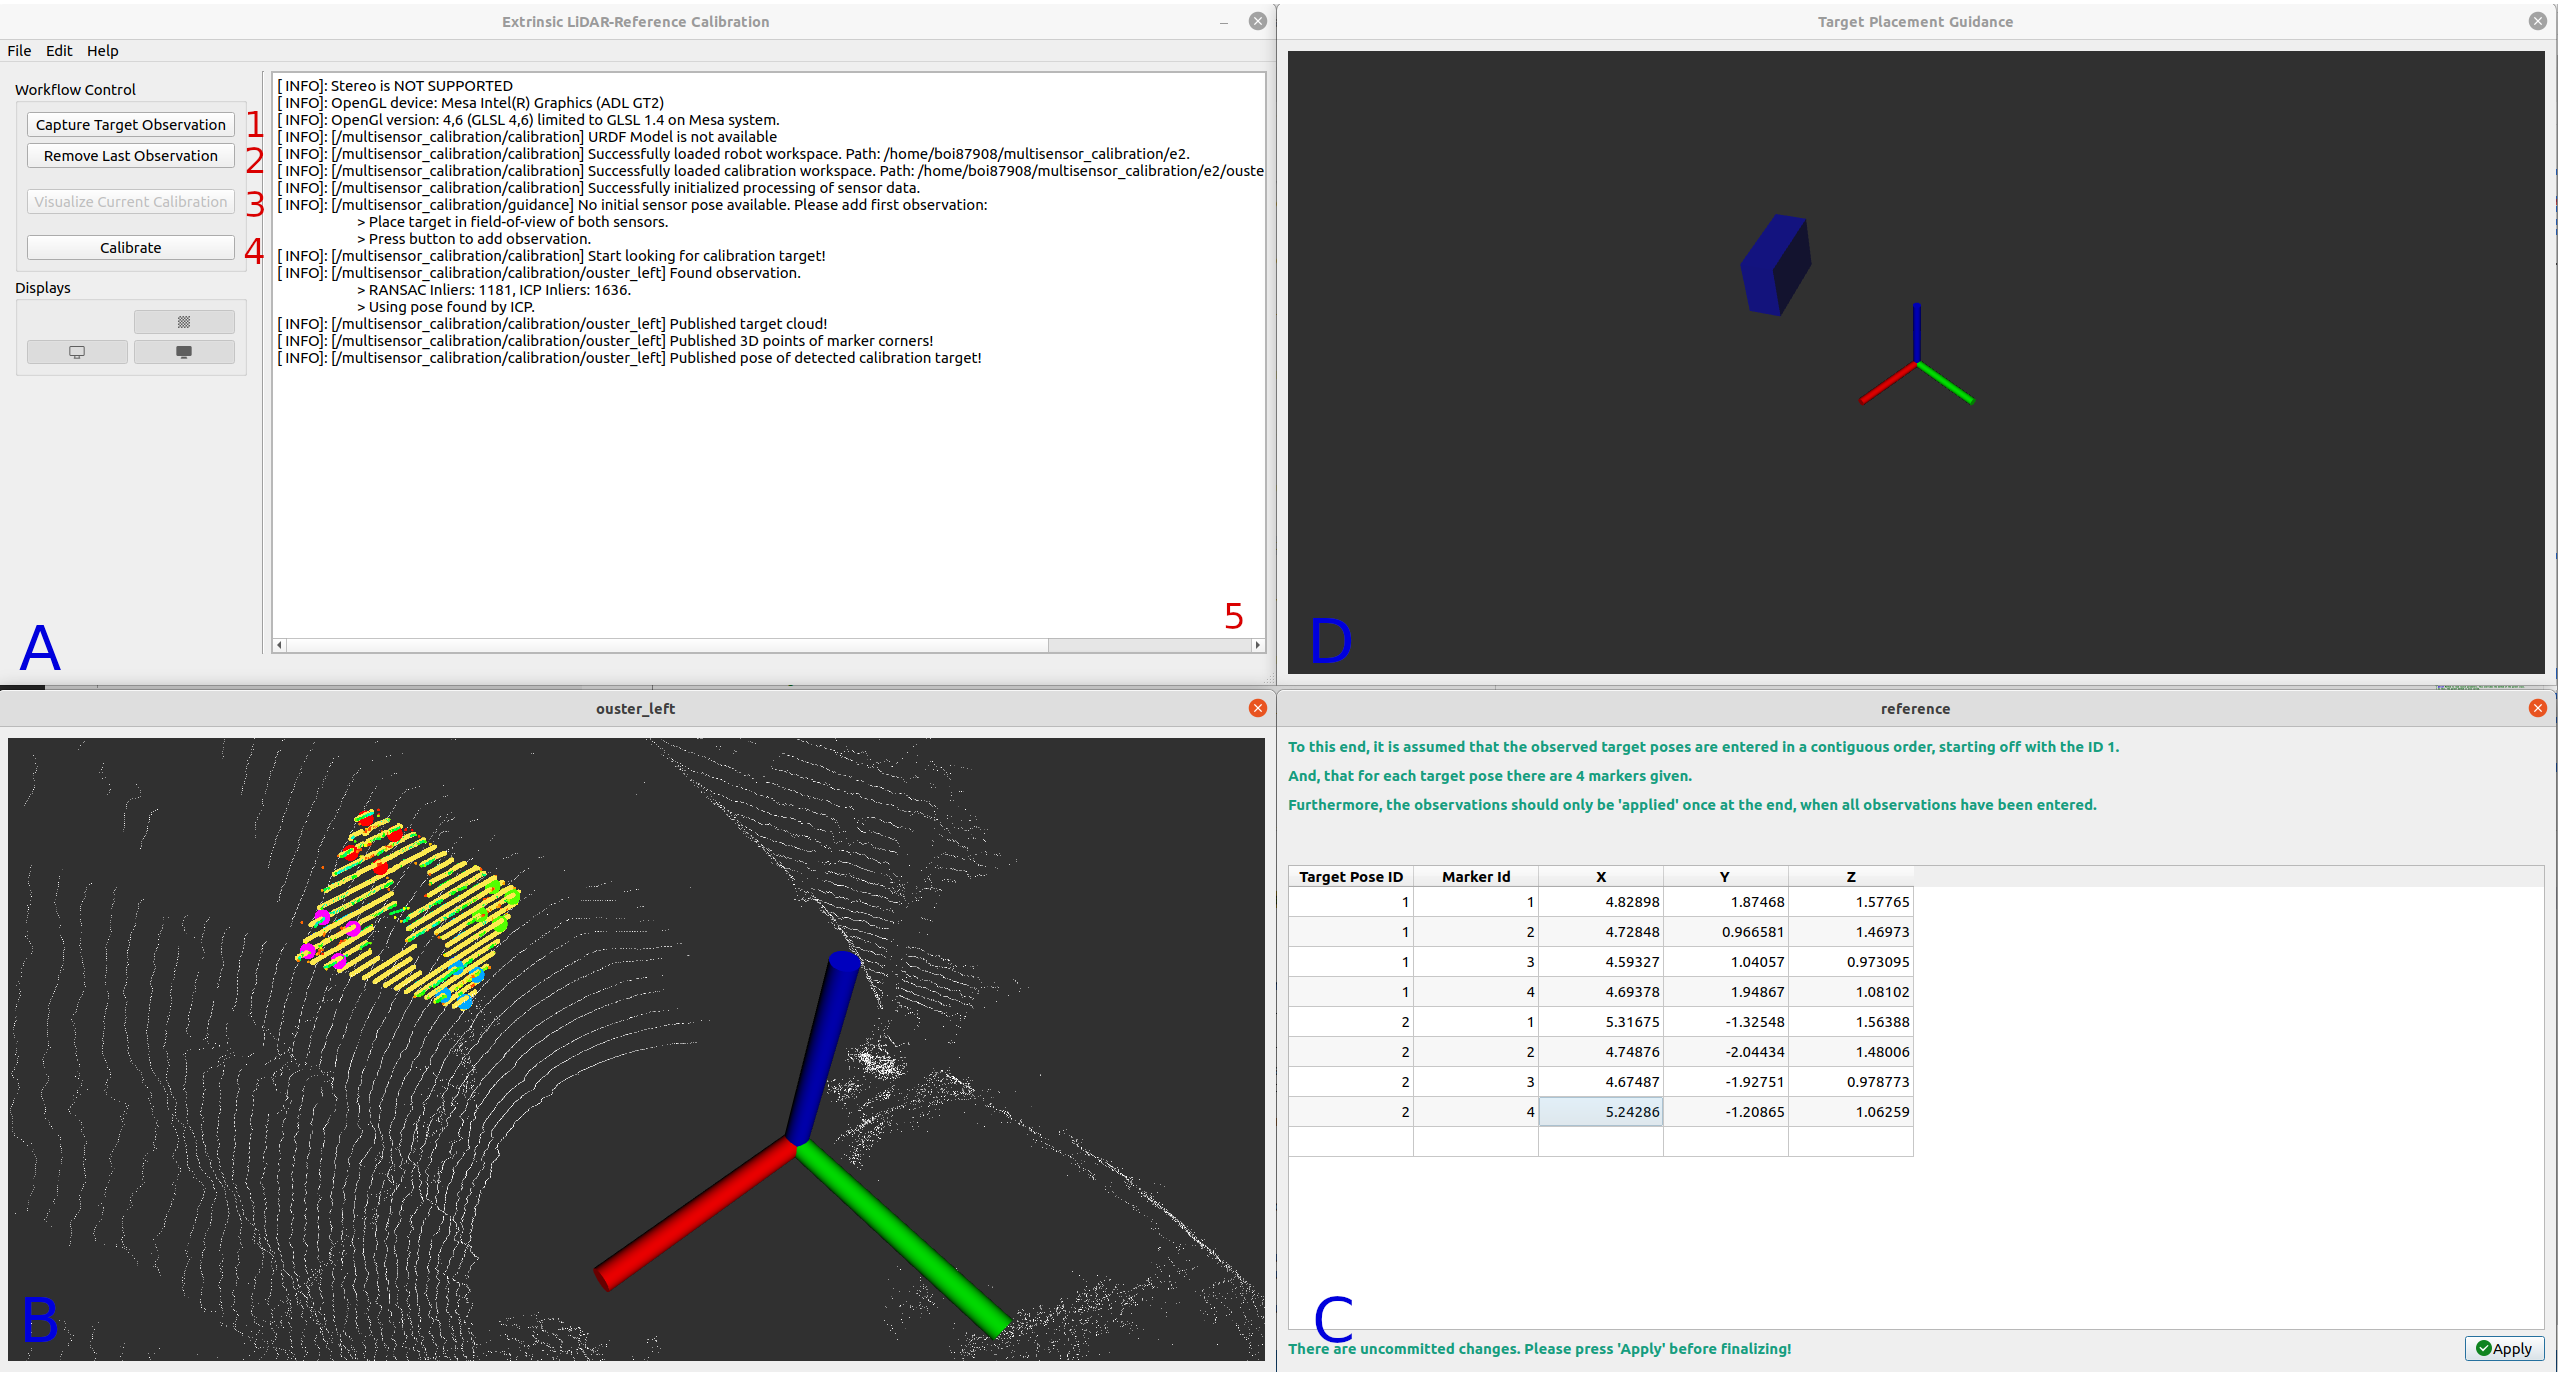2558x1377 pixels.
Task: Open the Help menu
Action: pos(102,51)
